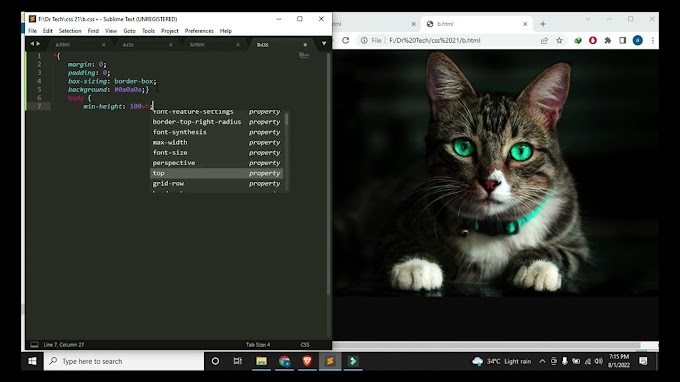
Task: Bookmark this page with the star icon
Action: coord(559,40)
